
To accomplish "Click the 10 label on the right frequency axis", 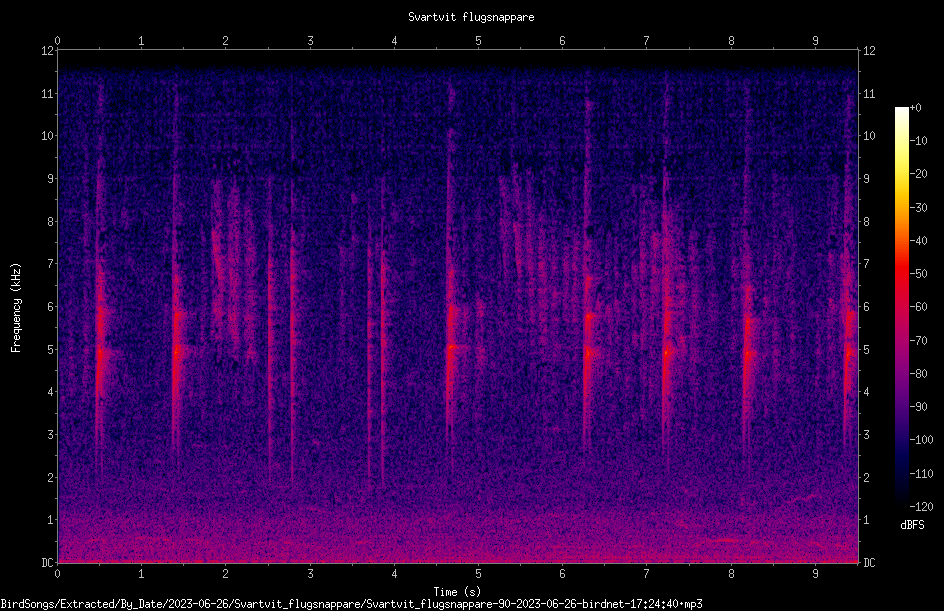I will coord(869,136).
